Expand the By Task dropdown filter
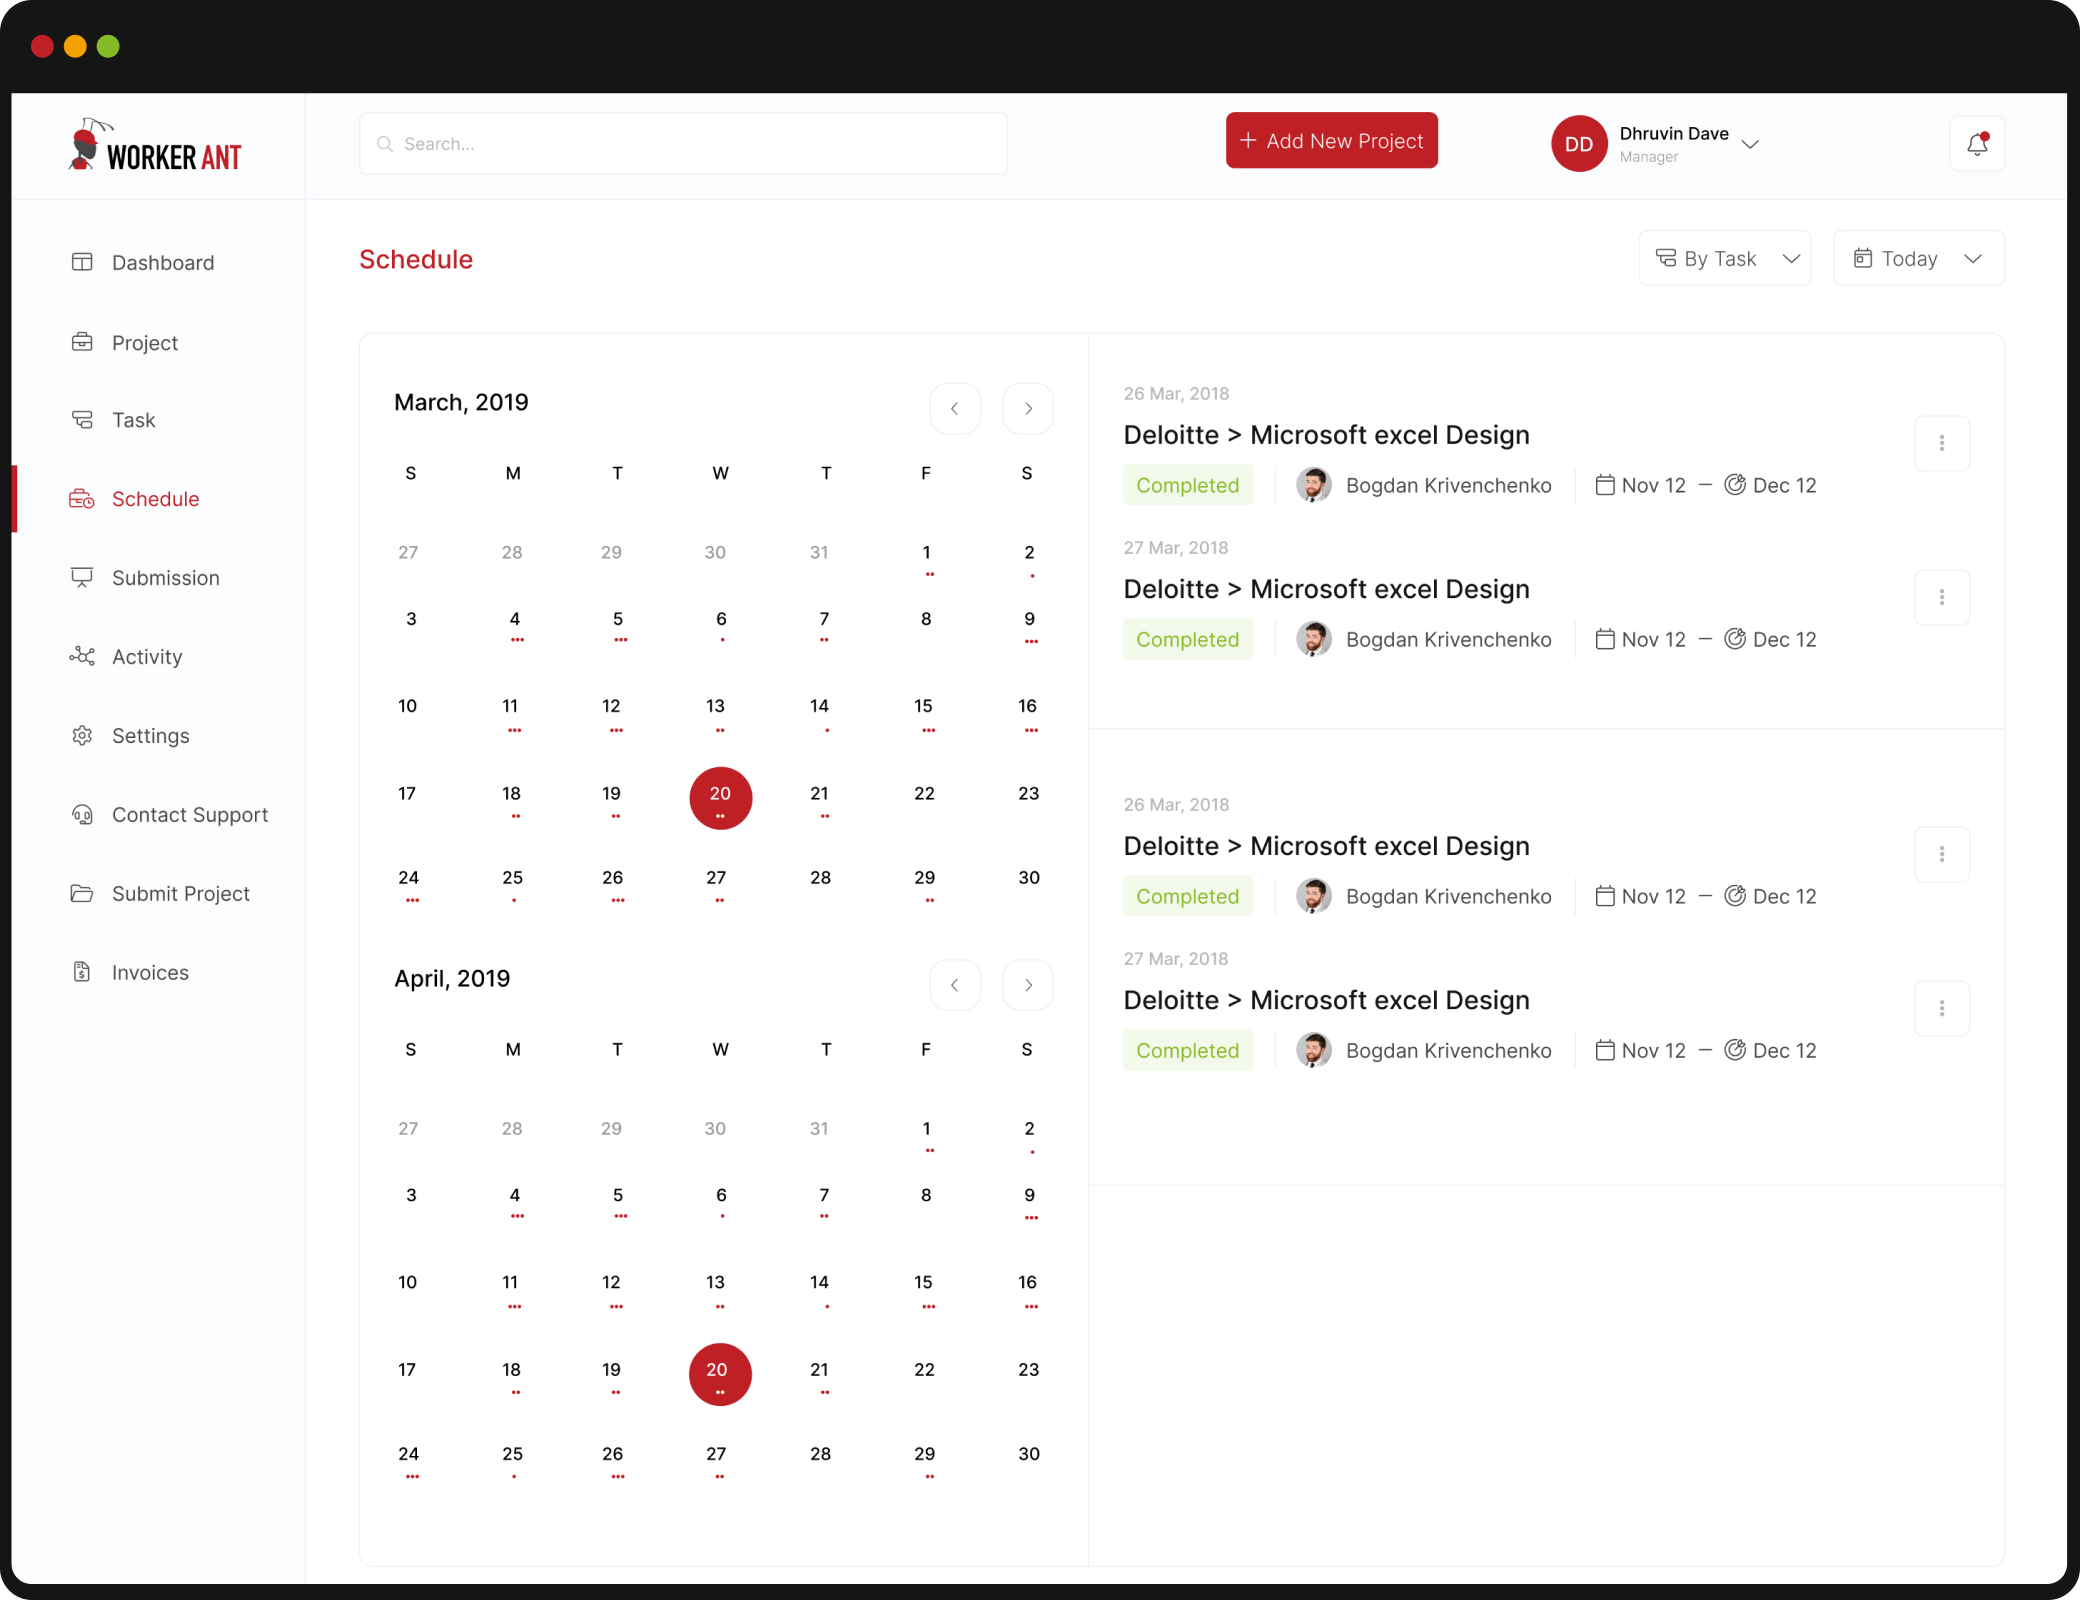Viewport: 2080px width, 1600px height. tap(1727, 257)
